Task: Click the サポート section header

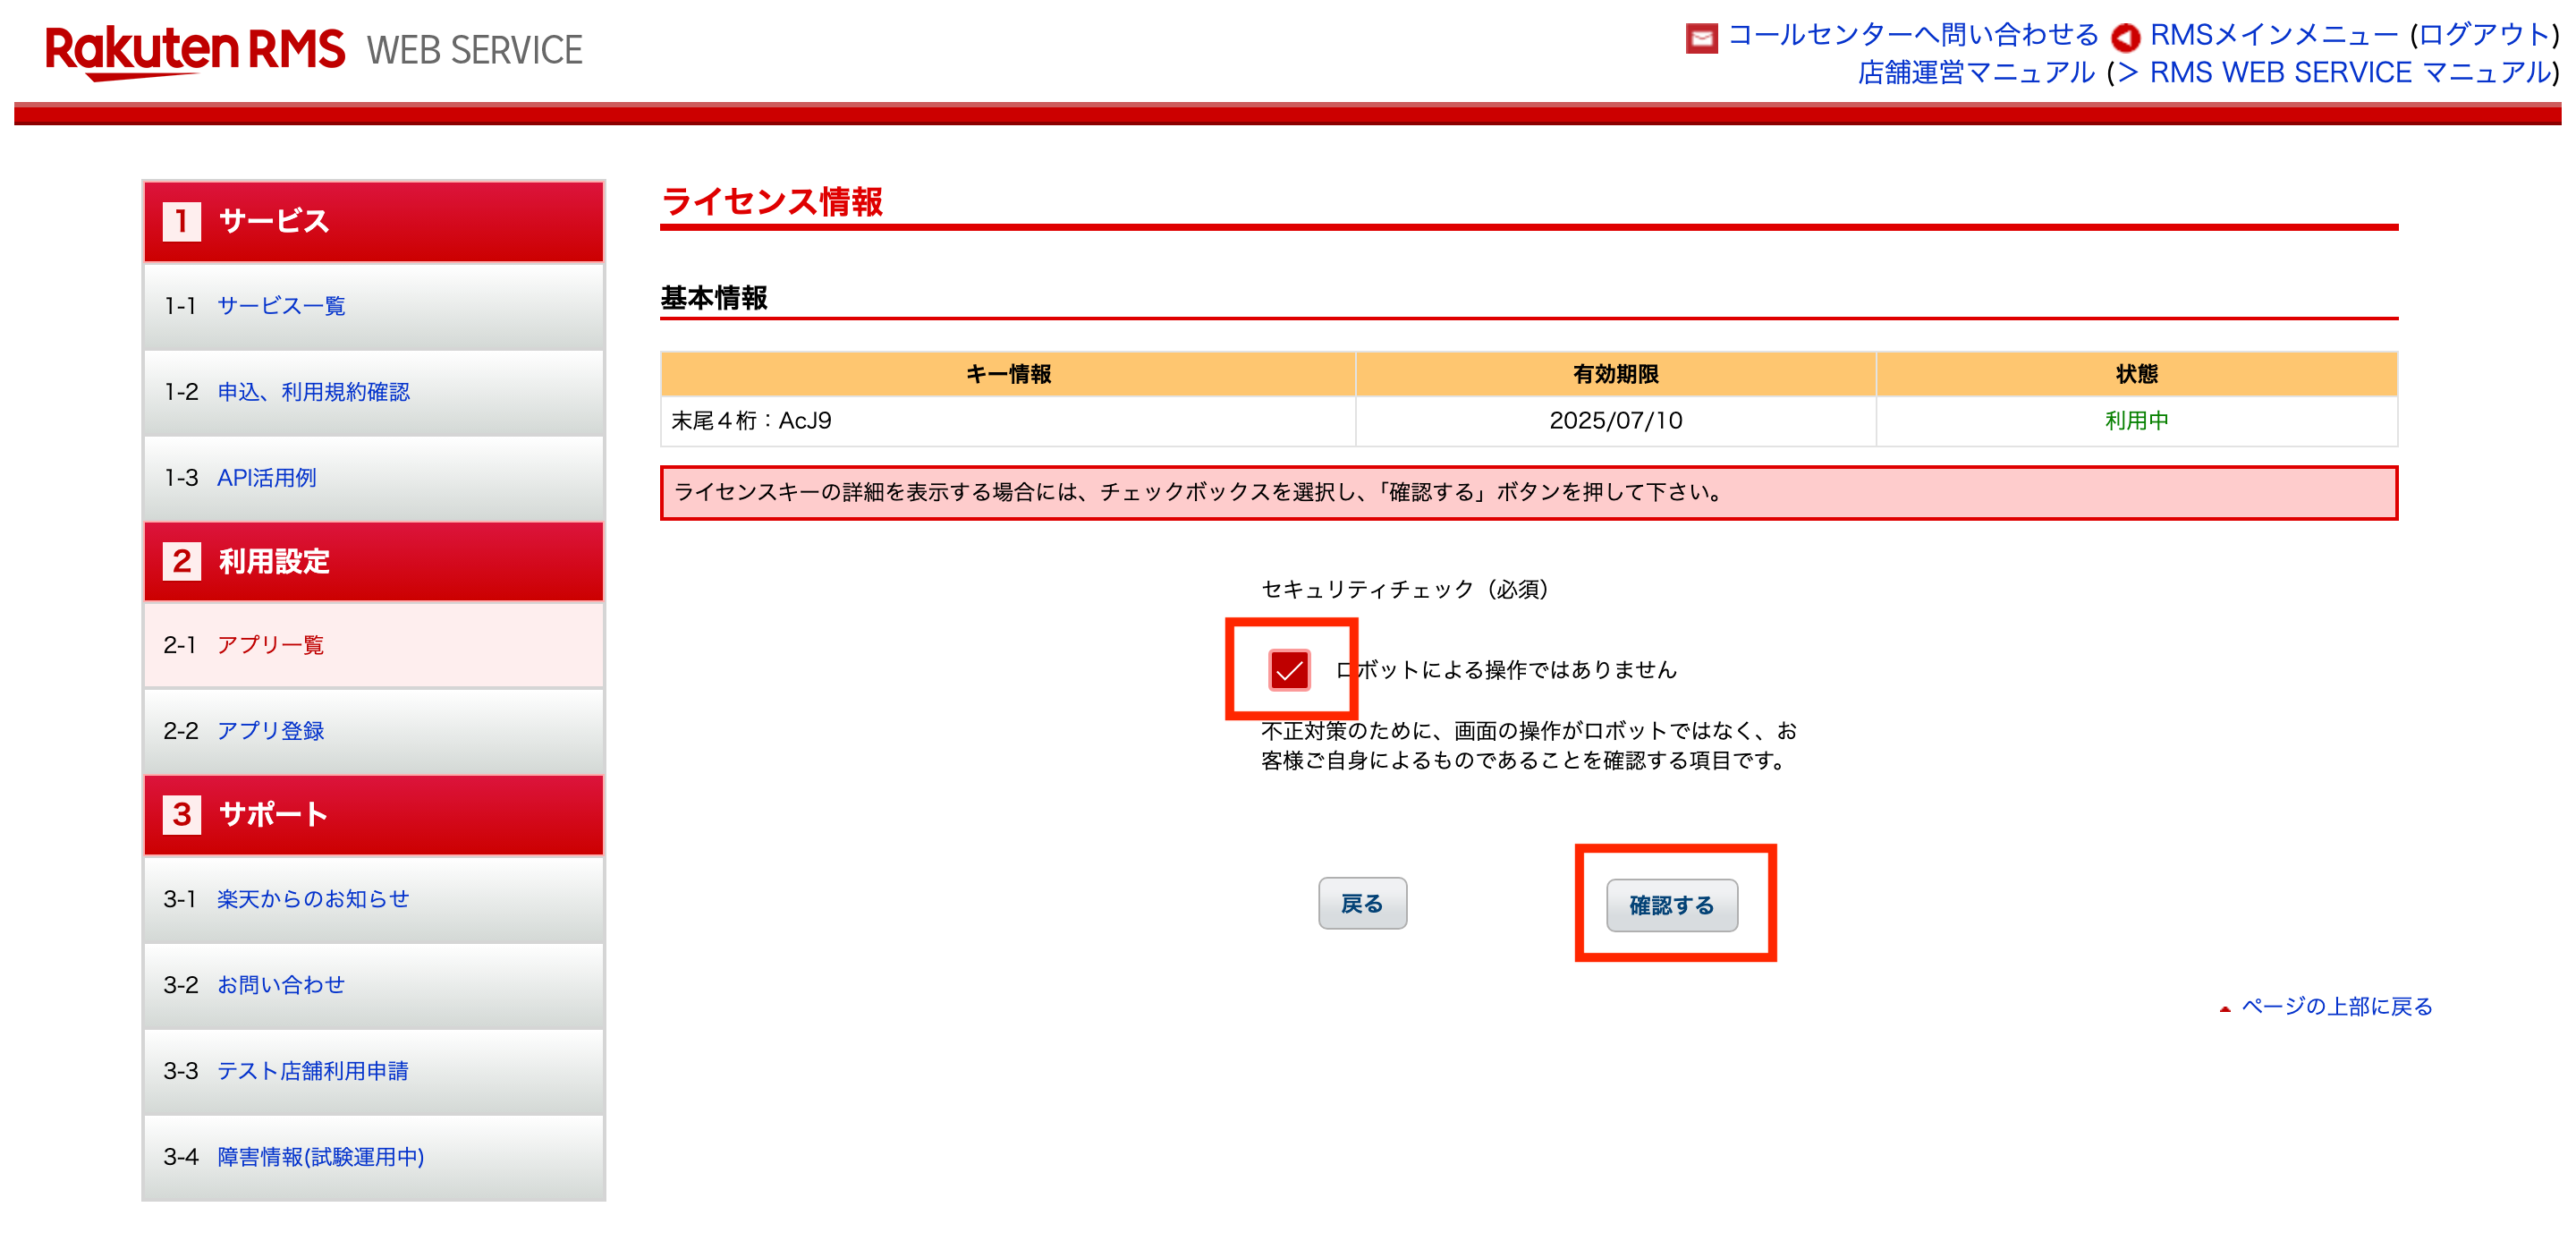Action: [x=374, y=815]
